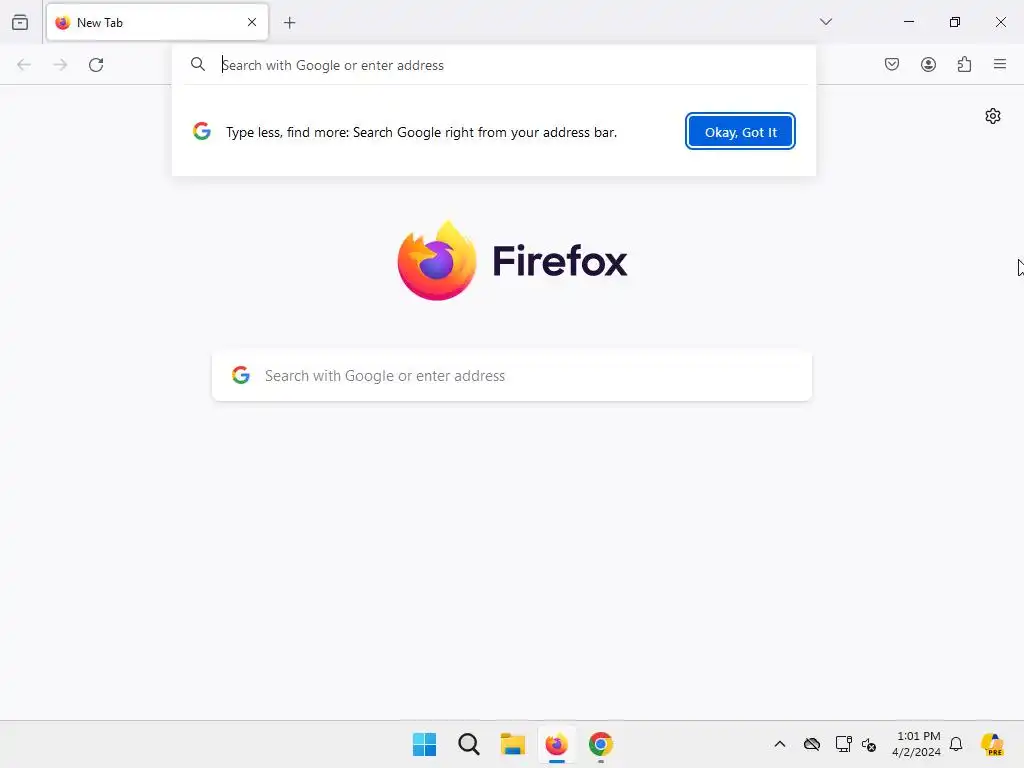1024x768 pixels.
Task: Click the cloud sync tray icon
Action: (x=812, y=744)
